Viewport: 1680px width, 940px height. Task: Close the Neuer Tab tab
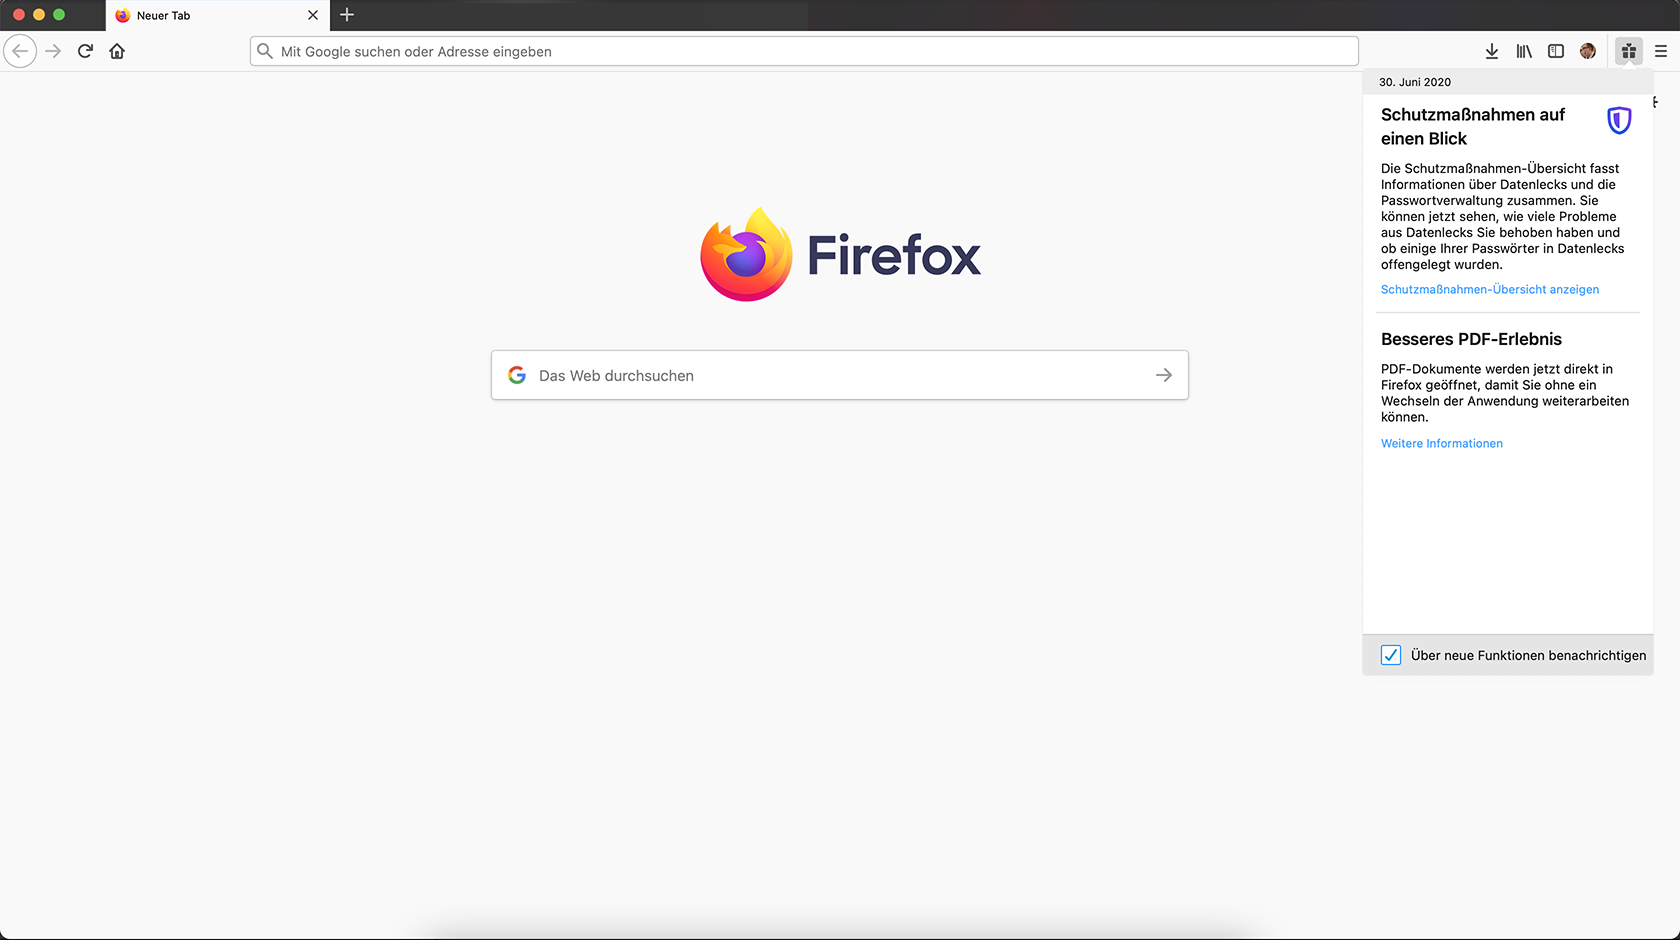313,15
